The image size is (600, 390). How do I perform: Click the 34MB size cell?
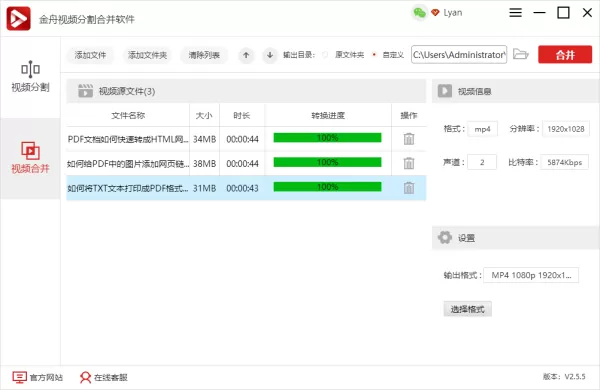[204, 139]
